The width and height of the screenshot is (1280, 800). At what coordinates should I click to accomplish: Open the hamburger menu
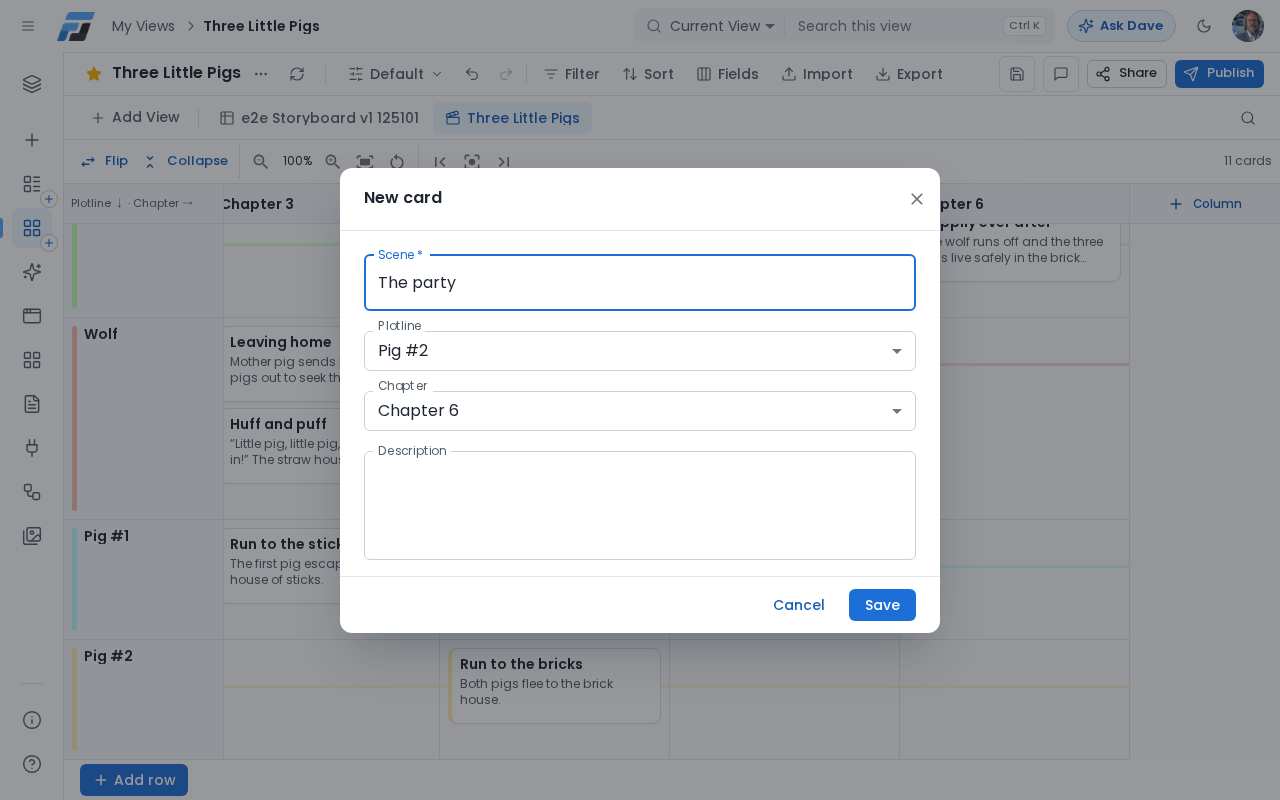[28, 26]
